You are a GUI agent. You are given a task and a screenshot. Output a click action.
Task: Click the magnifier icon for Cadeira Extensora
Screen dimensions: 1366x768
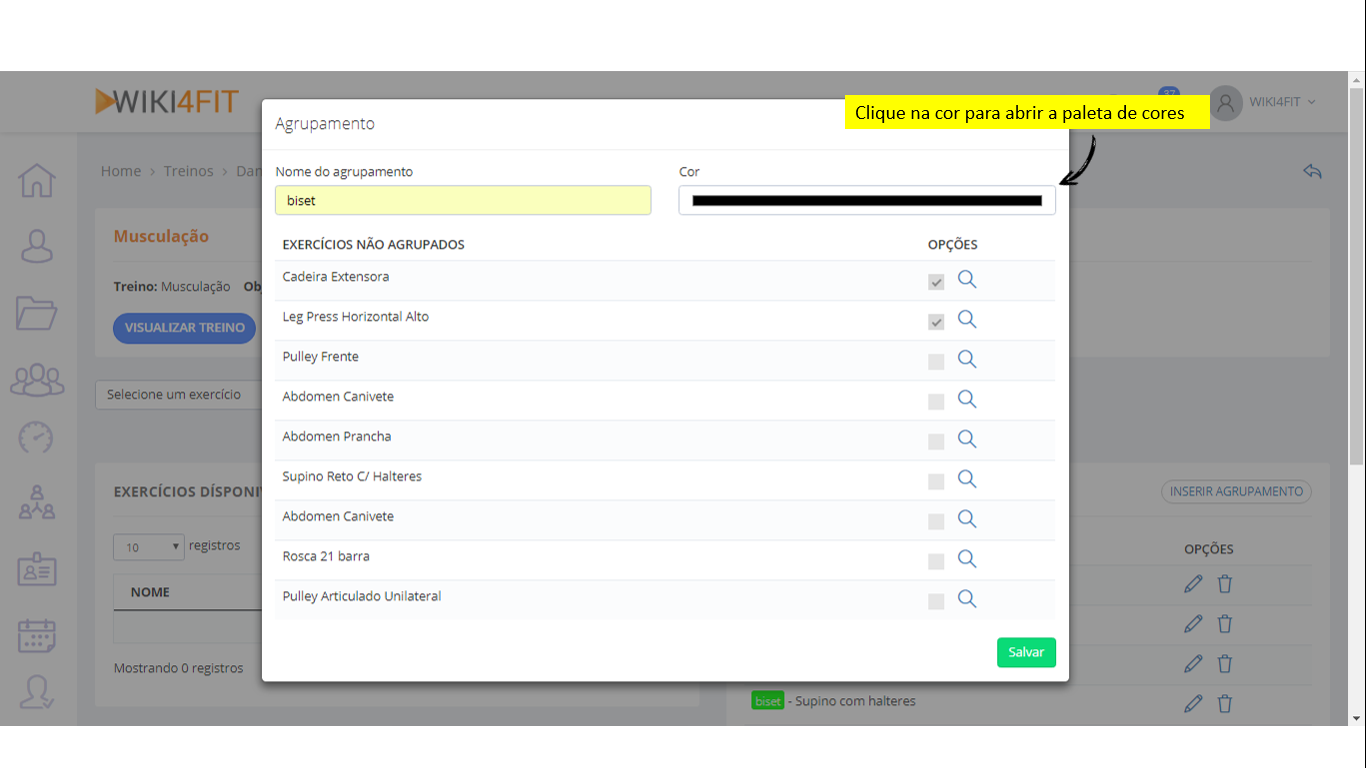967,280
